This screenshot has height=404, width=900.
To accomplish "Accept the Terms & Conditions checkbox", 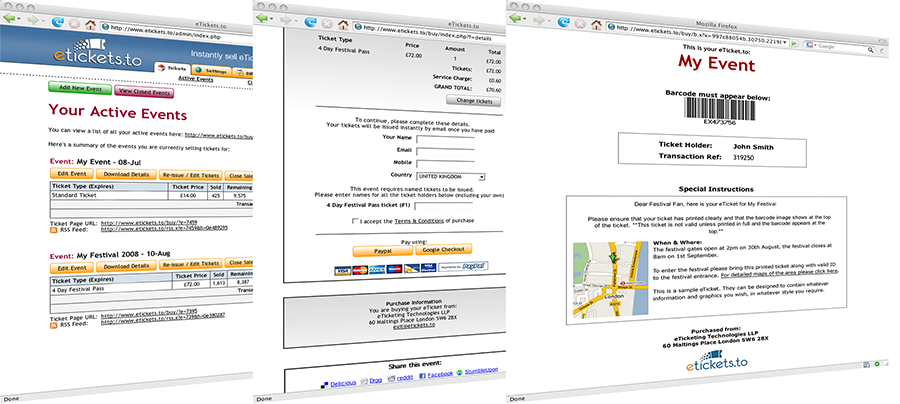I will click(356, 222).
